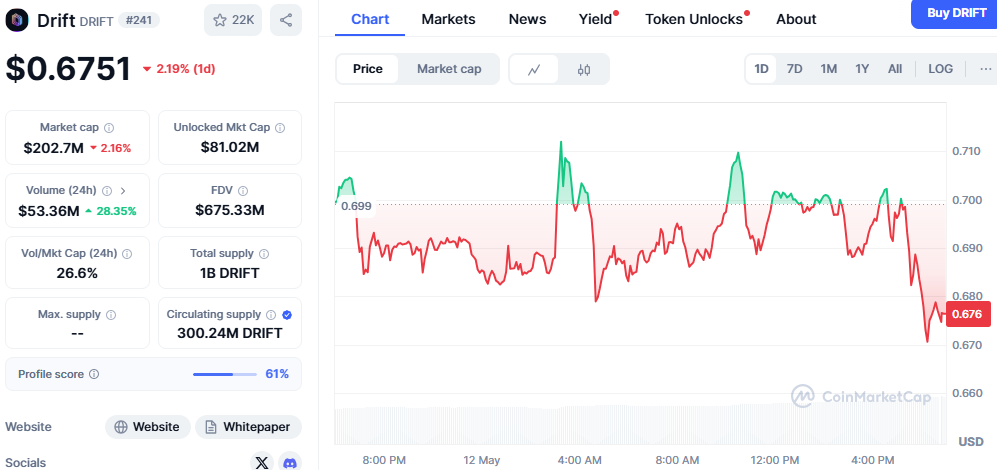Set chart range to 1Y
The width and height of the screenshot is (997, 470).
coord(862,69)
